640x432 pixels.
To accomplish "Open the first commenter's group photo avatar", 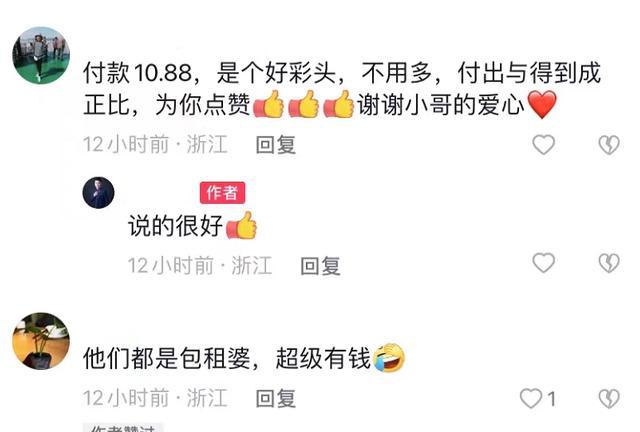I will pyautogui.click(x=41, y=55).
